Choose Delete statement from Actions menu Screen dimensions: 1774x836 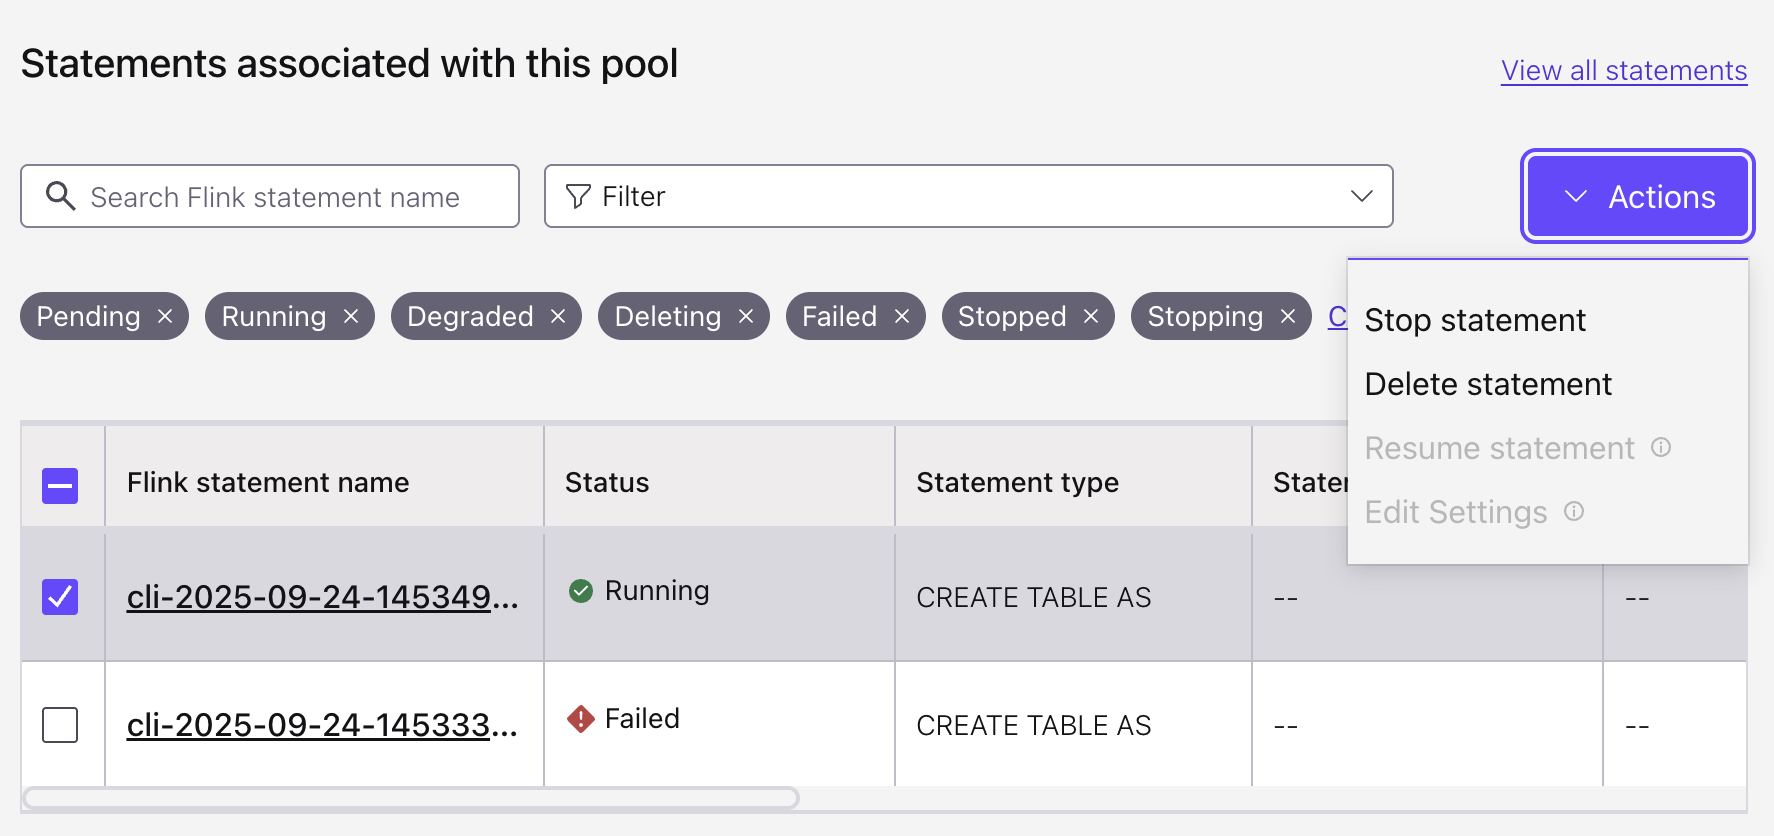(x=1488, y=384)
